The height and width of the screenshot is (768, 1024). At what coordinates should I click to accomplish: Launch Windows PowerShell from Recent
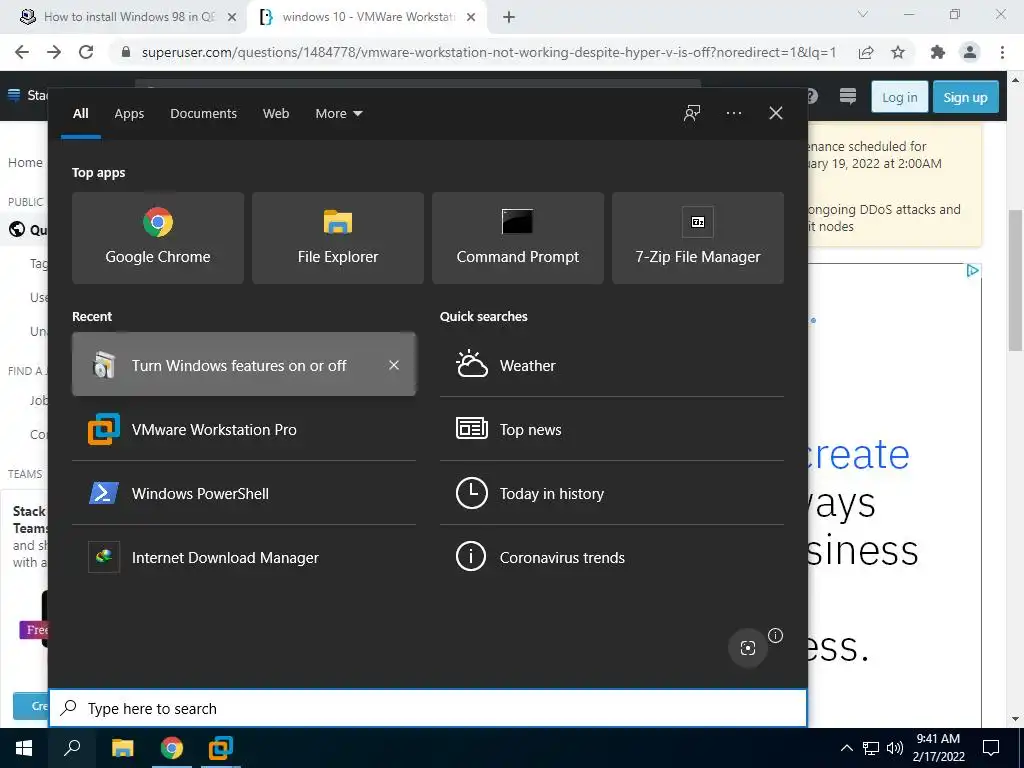click(244, 494)
